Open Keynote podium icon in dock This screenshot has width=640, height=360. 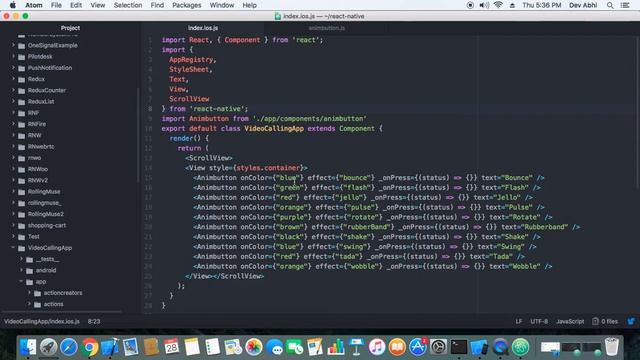(x=356, y=347)
